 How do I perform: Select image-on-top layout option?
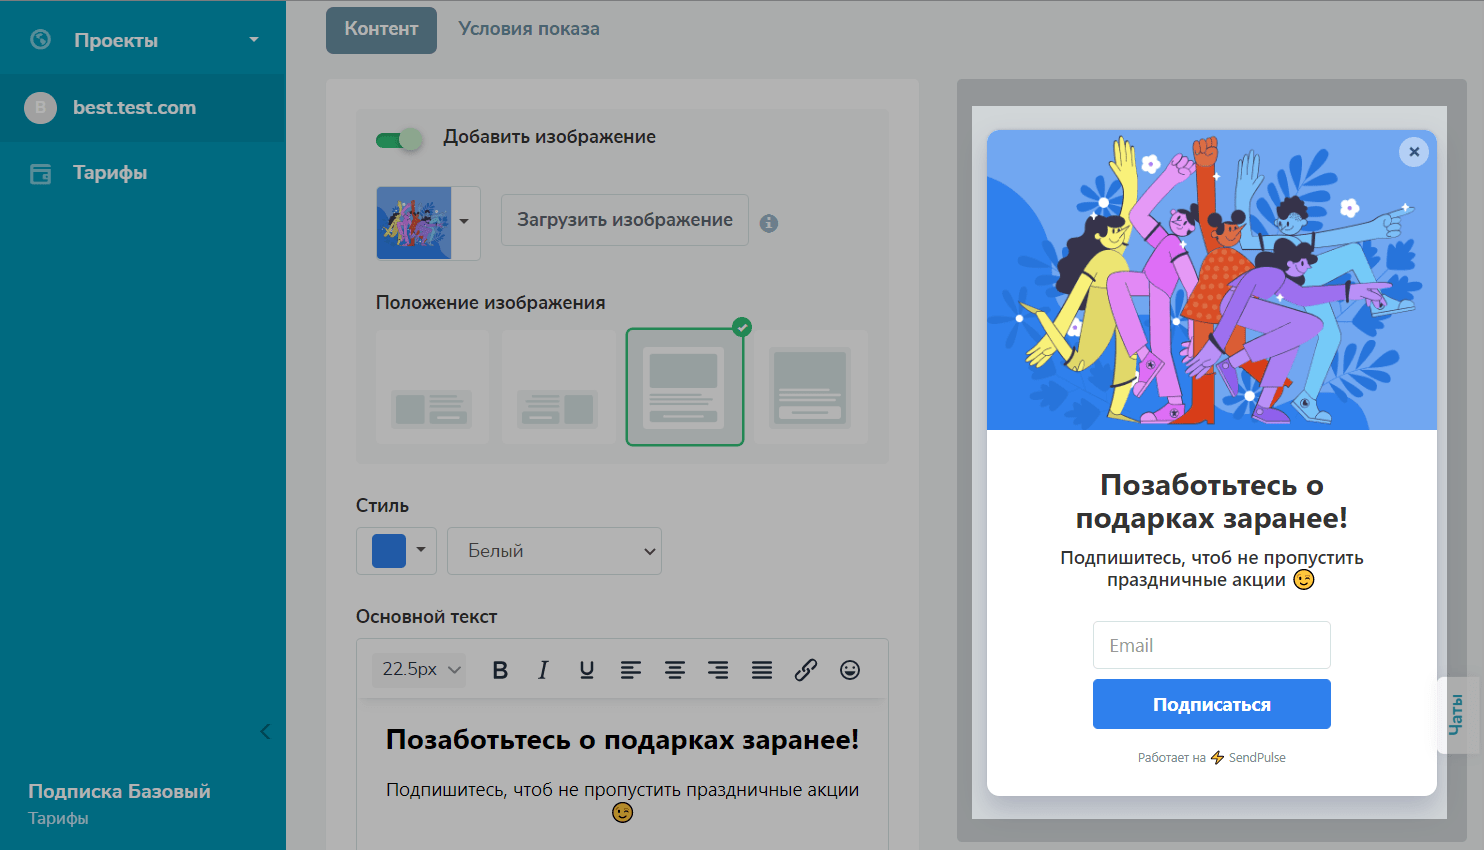point(685,387)
